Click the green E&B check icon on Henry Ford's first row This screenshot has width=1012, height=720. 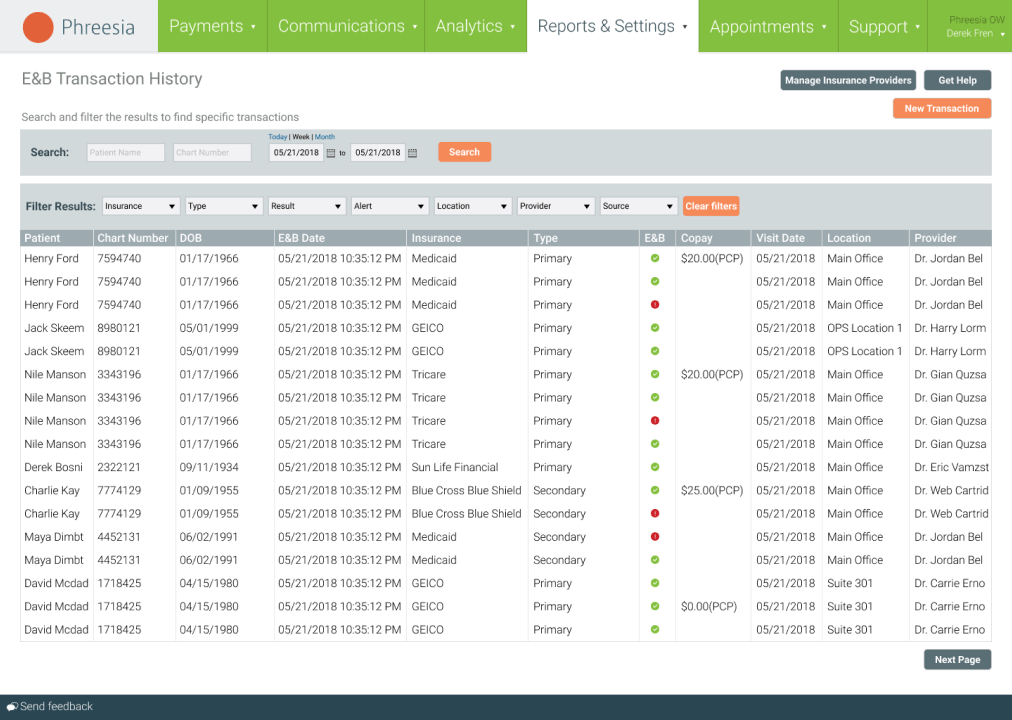click(655, 258)
